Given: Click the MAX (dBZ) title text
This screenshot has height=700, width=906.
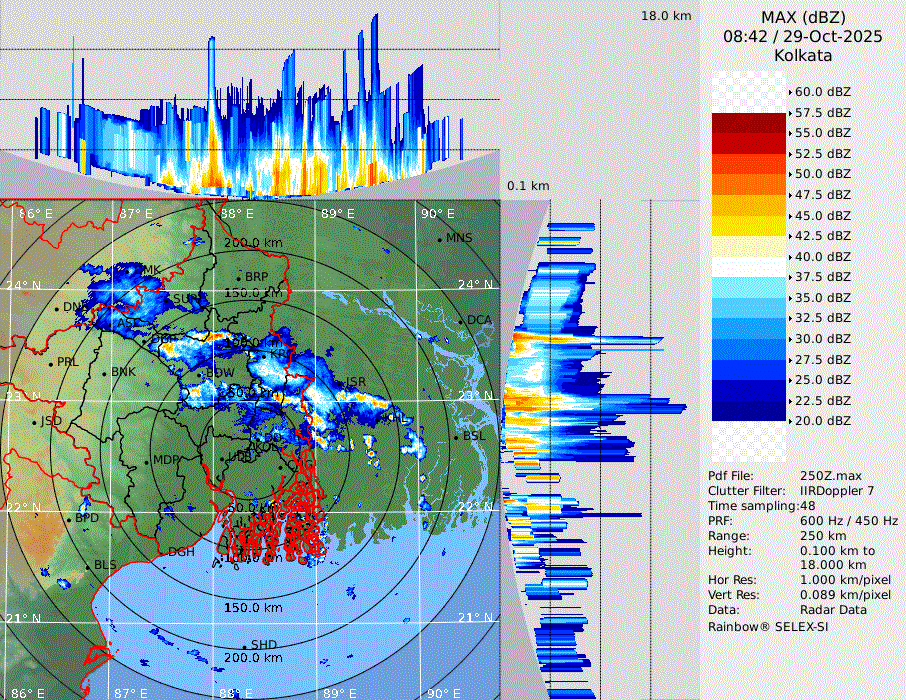Looking at the screenshot, I should [x=803, y=17].
